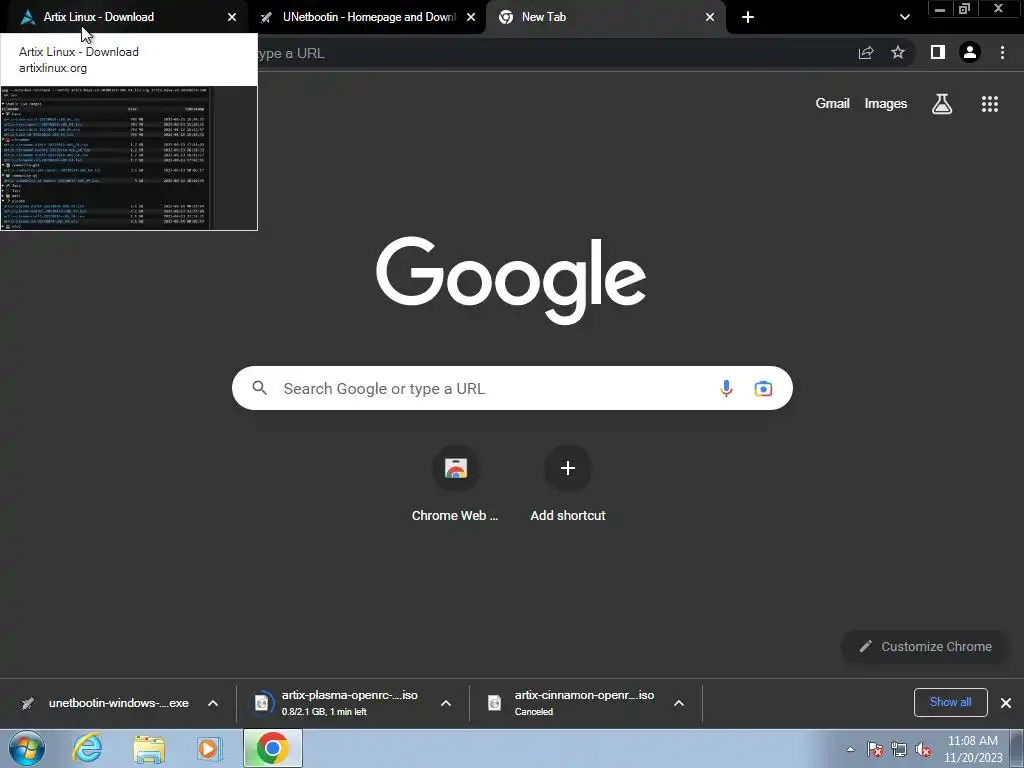Close the Artix Linux tab
The image size is (1024, 768).
click(232, 17)
